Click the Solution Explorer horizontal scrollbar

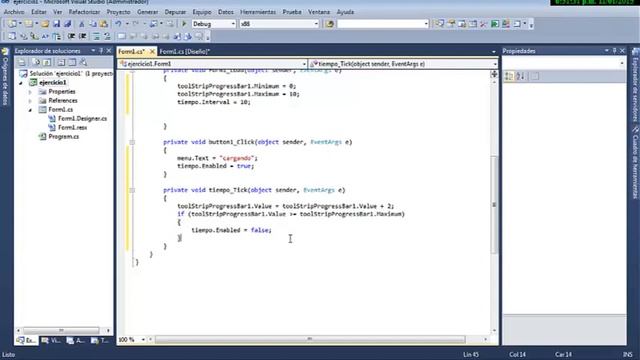tap(61, 330)
